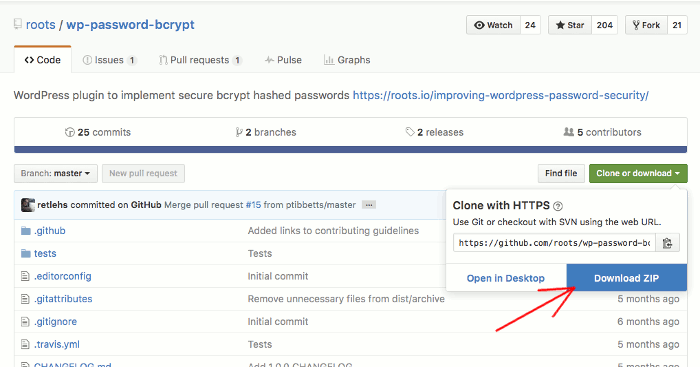Open 'Remove unnecessary files from dist/archive' commit

coord(346,299)
